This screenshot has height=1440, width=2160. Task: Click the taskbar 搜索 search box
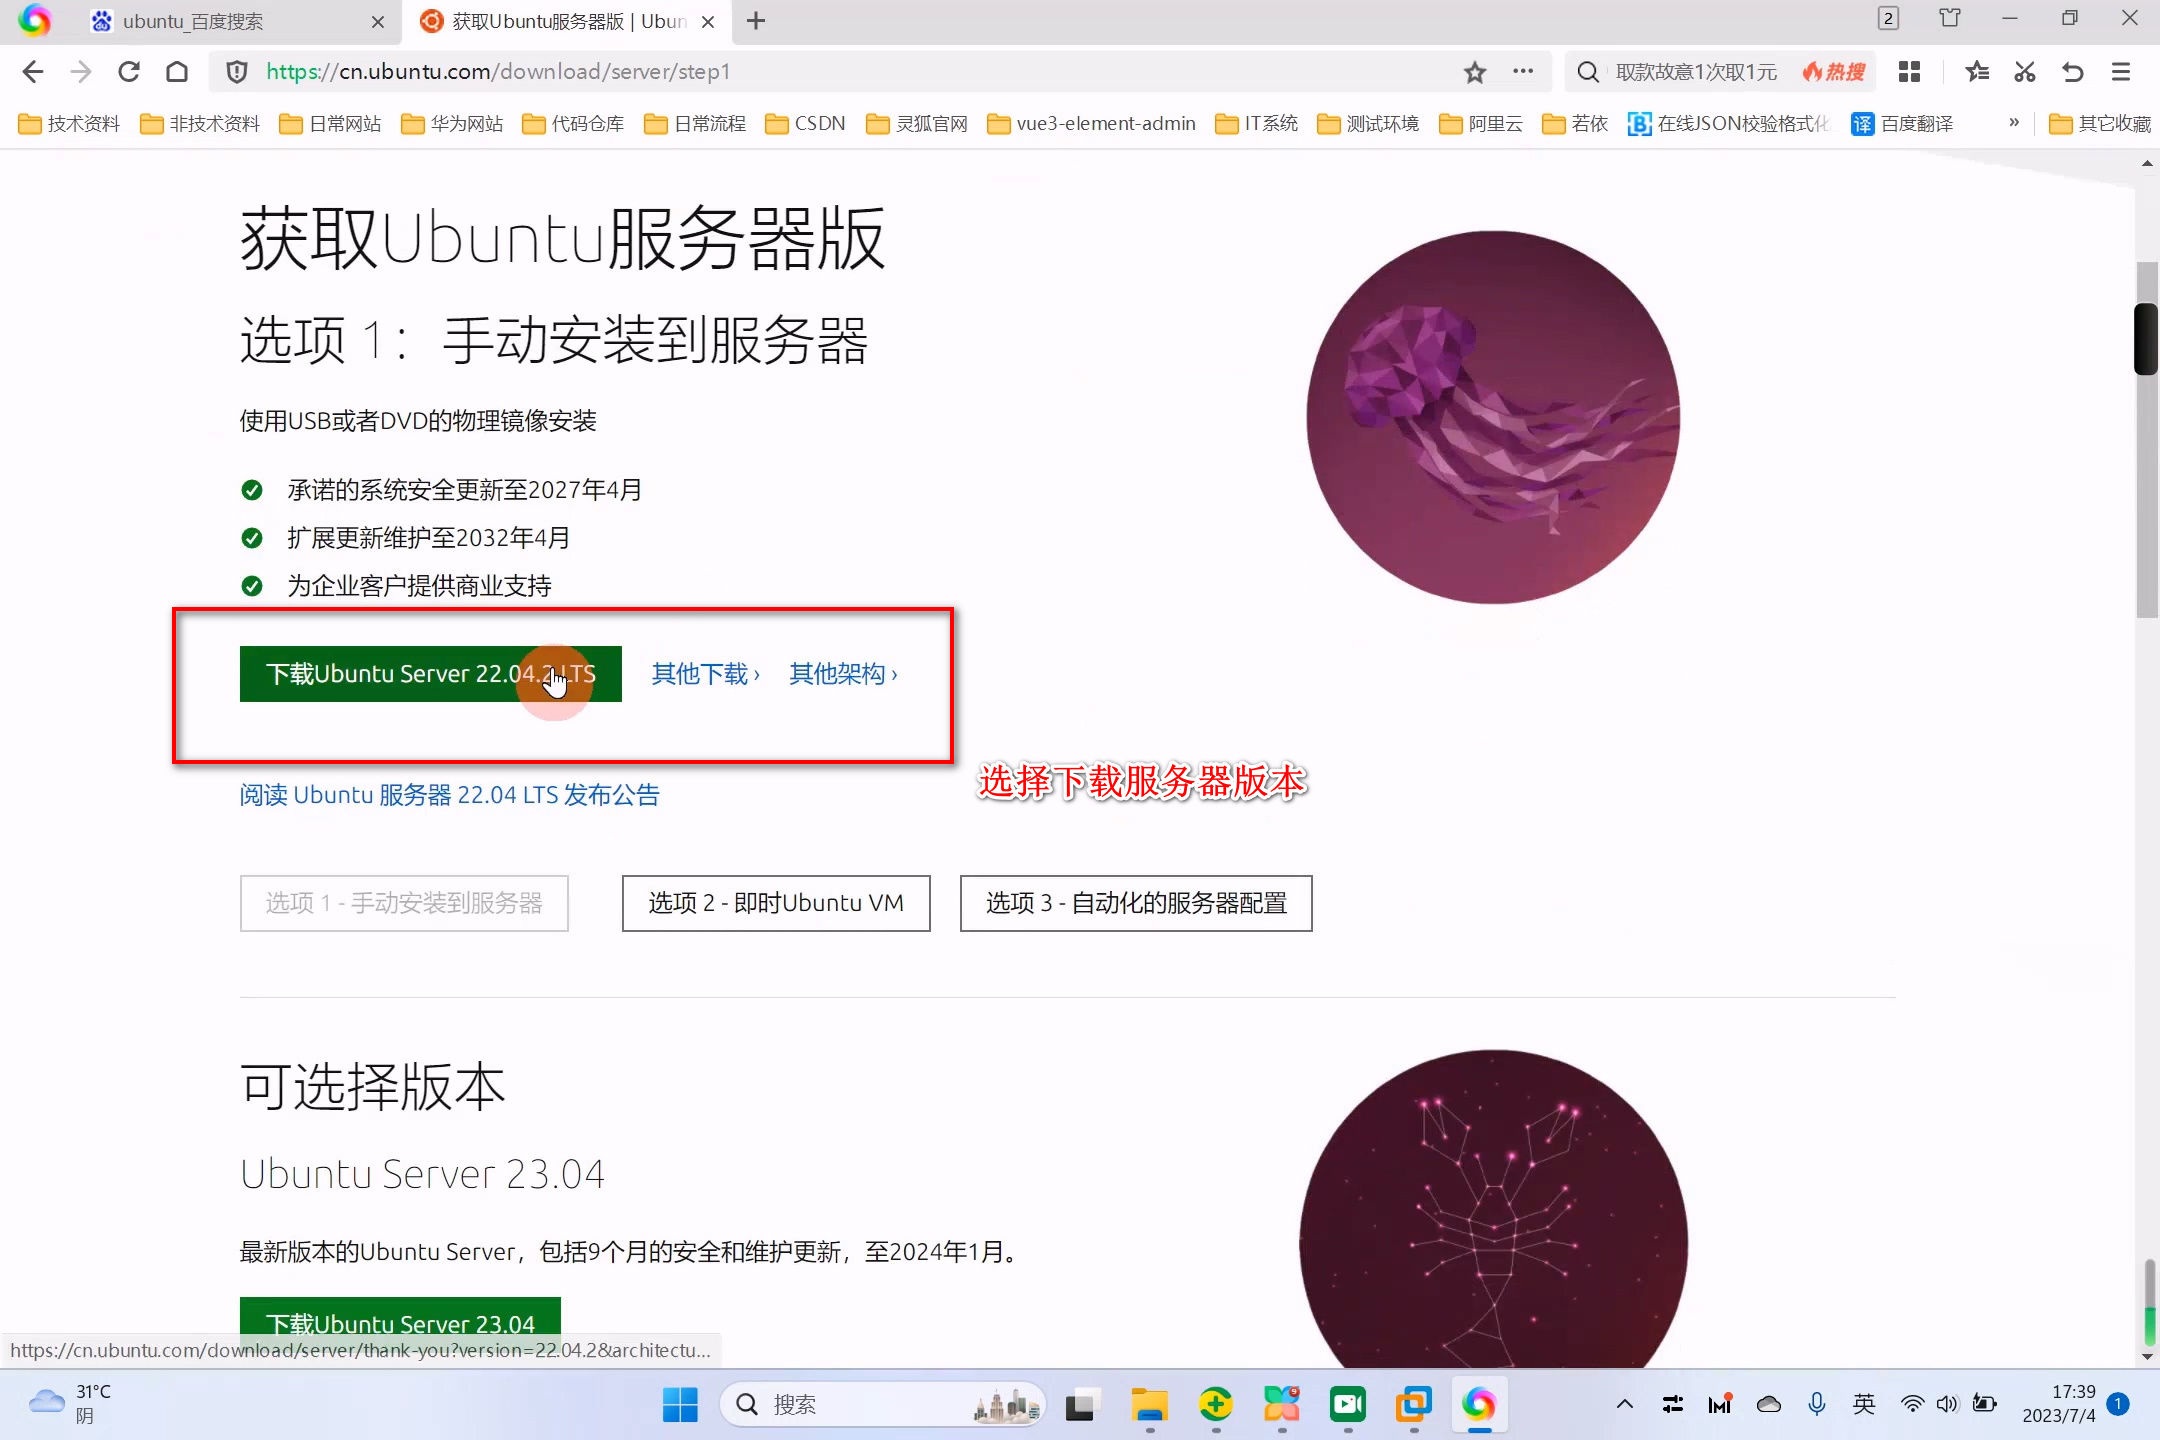882,1405
